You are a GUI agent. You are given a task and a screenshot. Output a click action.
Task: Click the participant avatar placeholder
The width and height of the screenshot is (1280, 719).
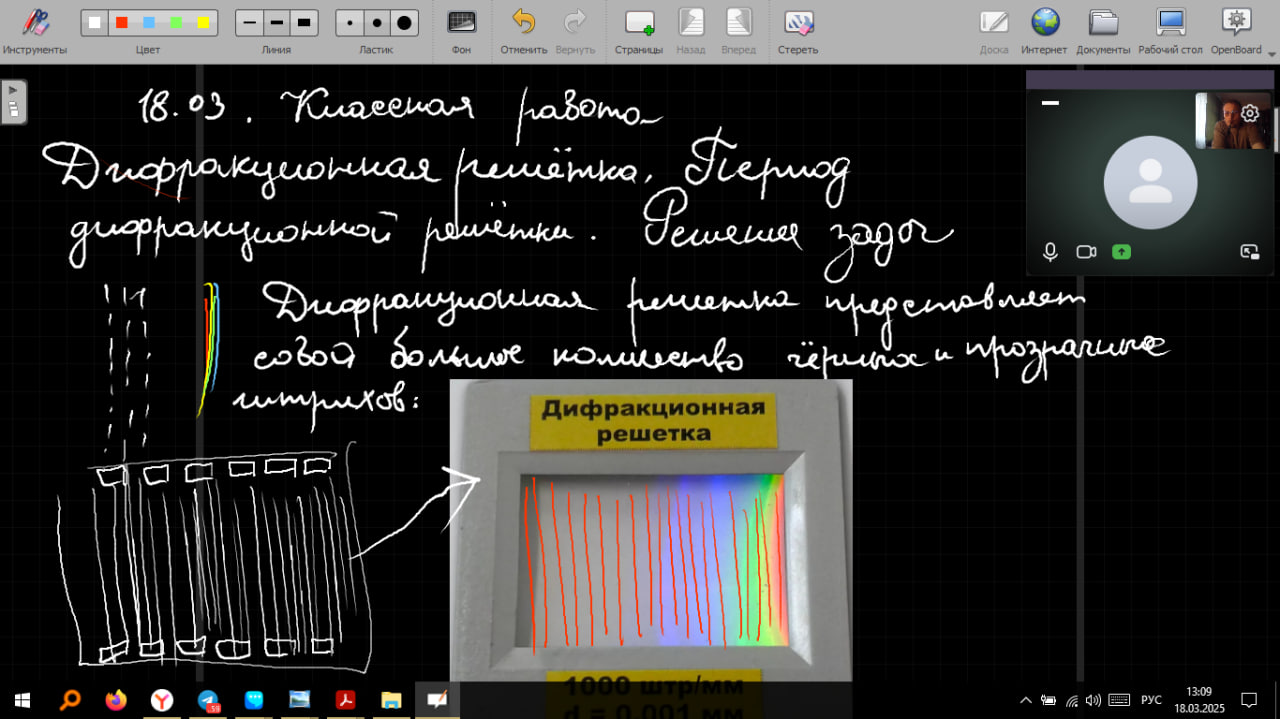1150,183
